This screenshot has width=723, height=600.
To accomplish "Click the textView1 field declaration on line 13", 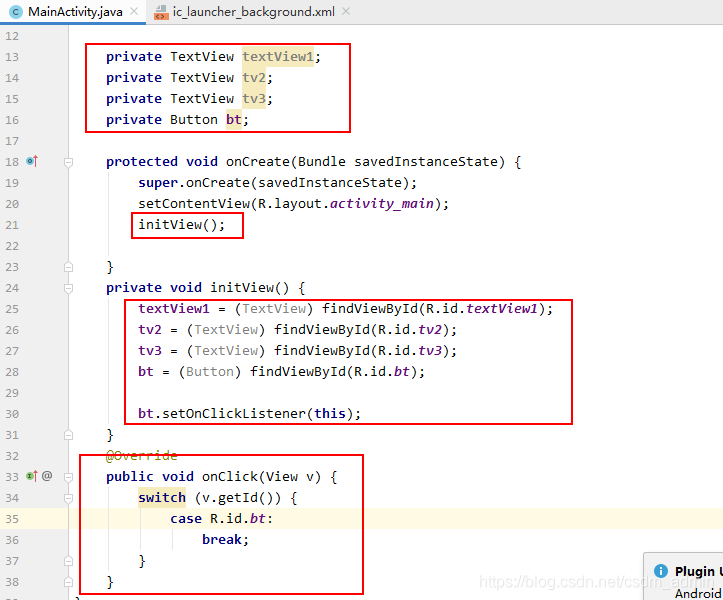I will (278, 56).
